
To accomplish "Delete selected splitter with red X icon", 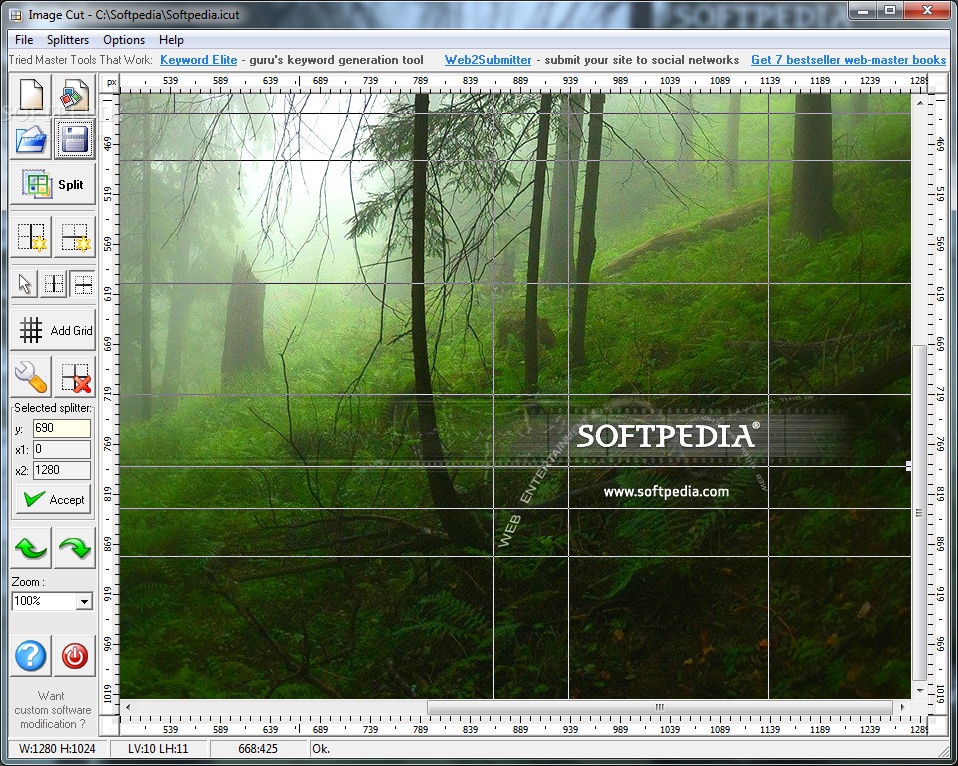I will 75,377.
